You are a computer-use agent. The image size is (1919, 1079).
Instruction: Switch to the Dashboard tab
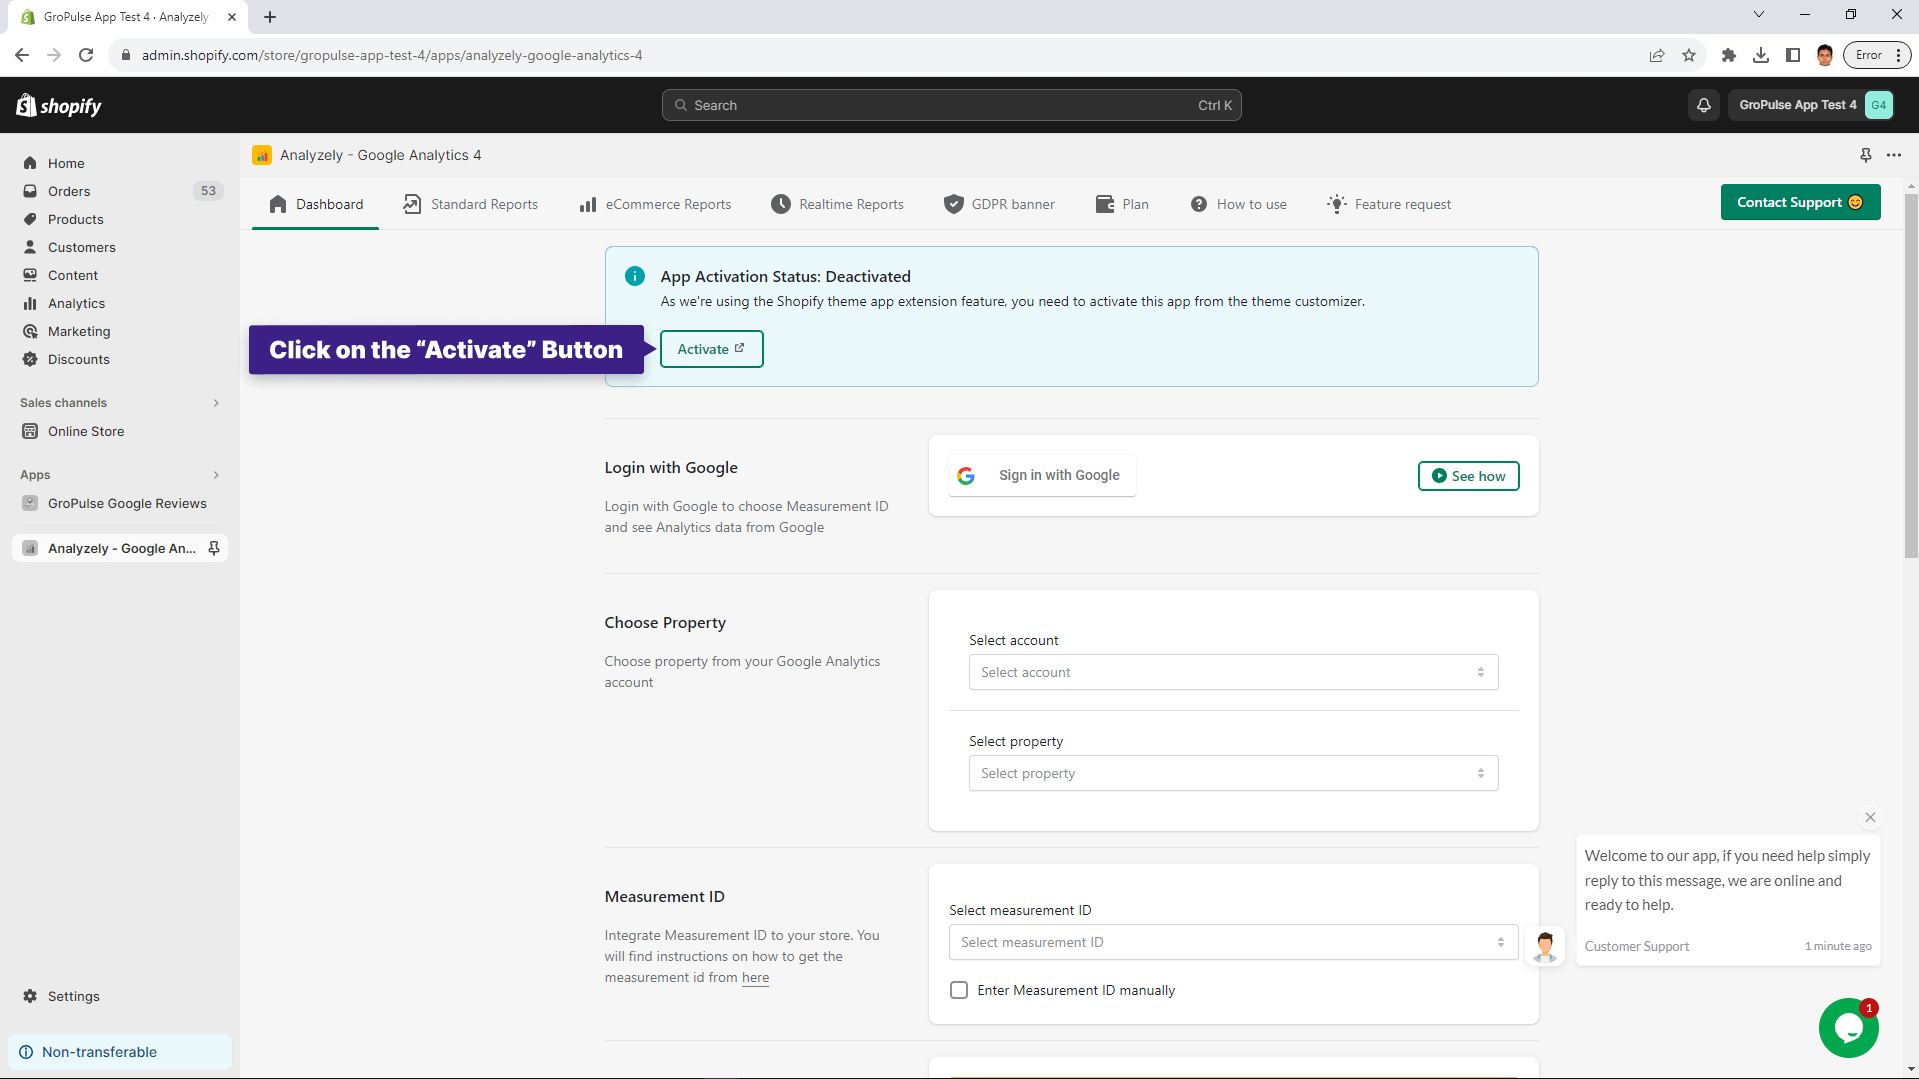316,204
